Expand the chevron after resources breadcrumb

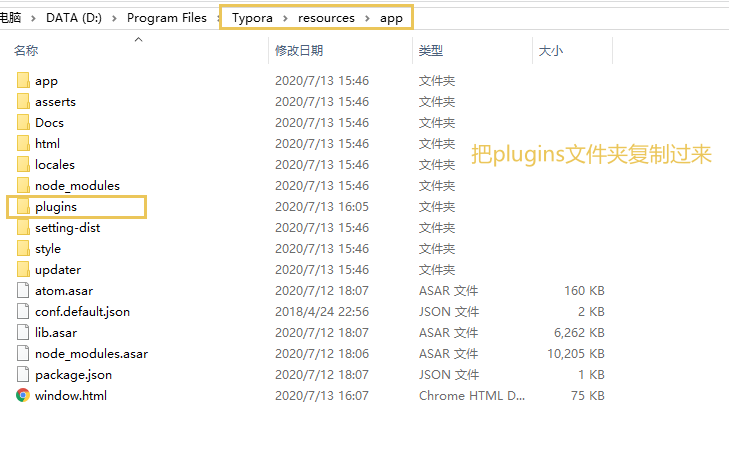pos(367,18)
